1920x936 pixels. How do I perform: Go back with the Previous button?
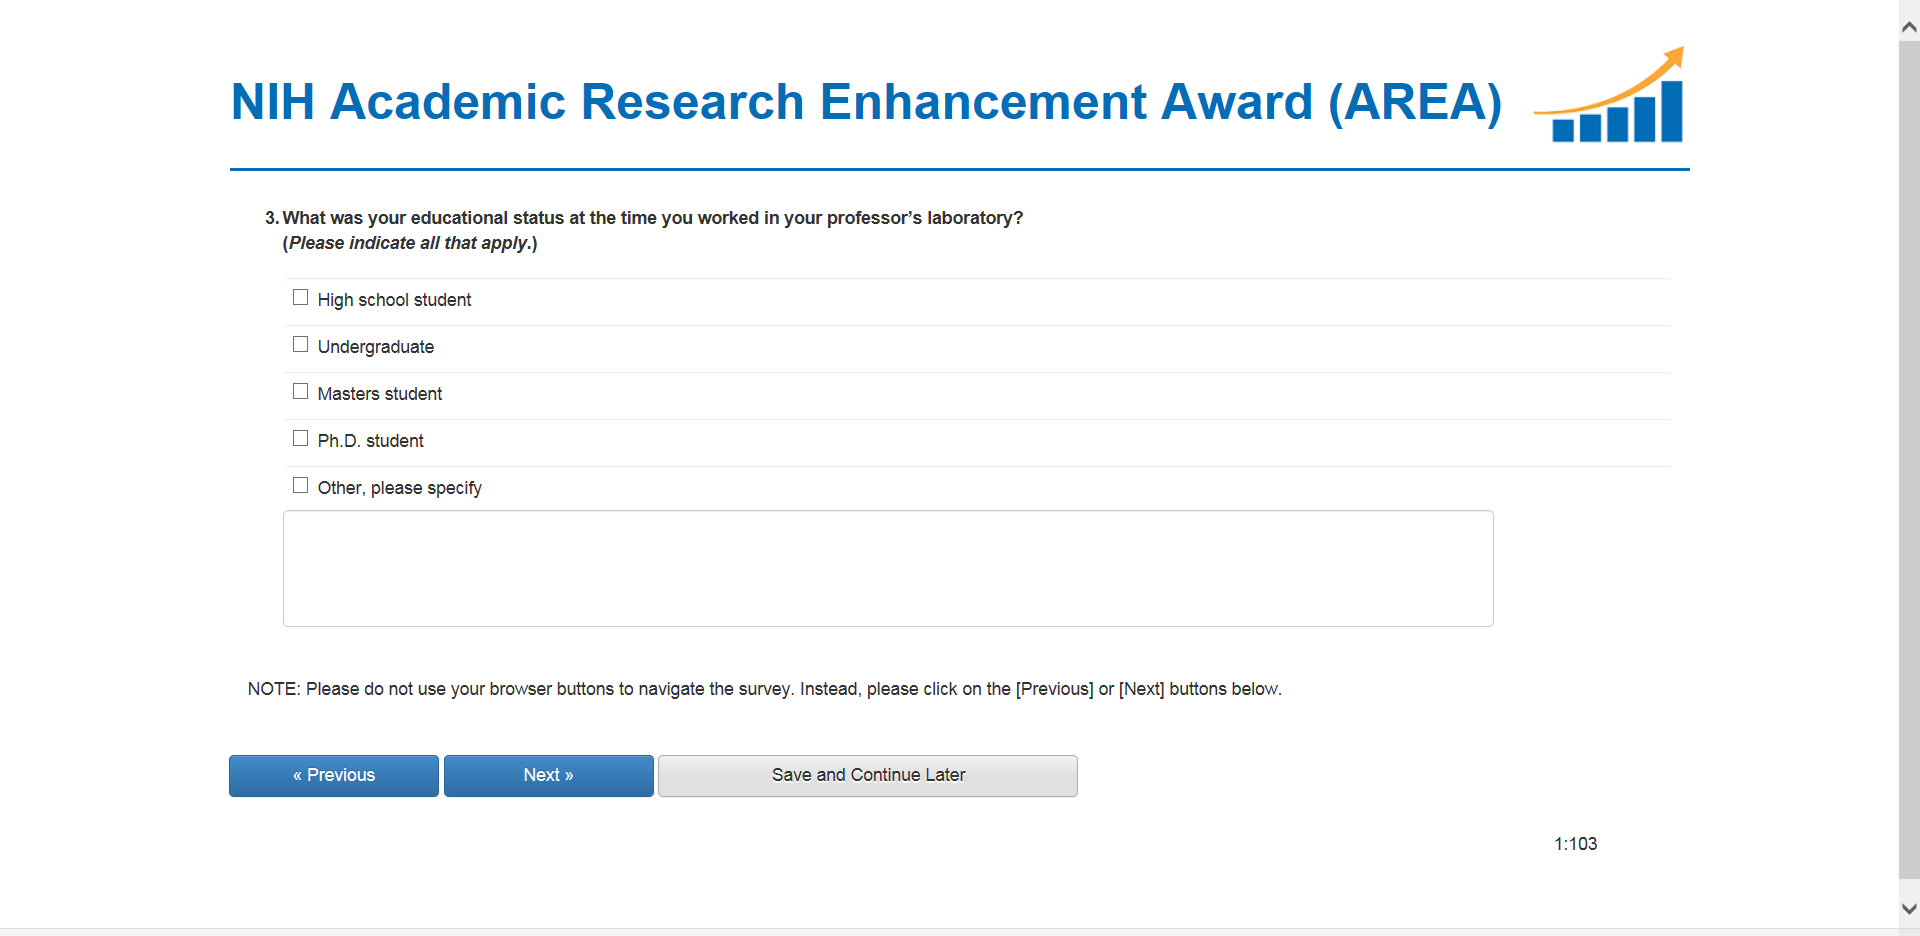(x=333, y=776)
